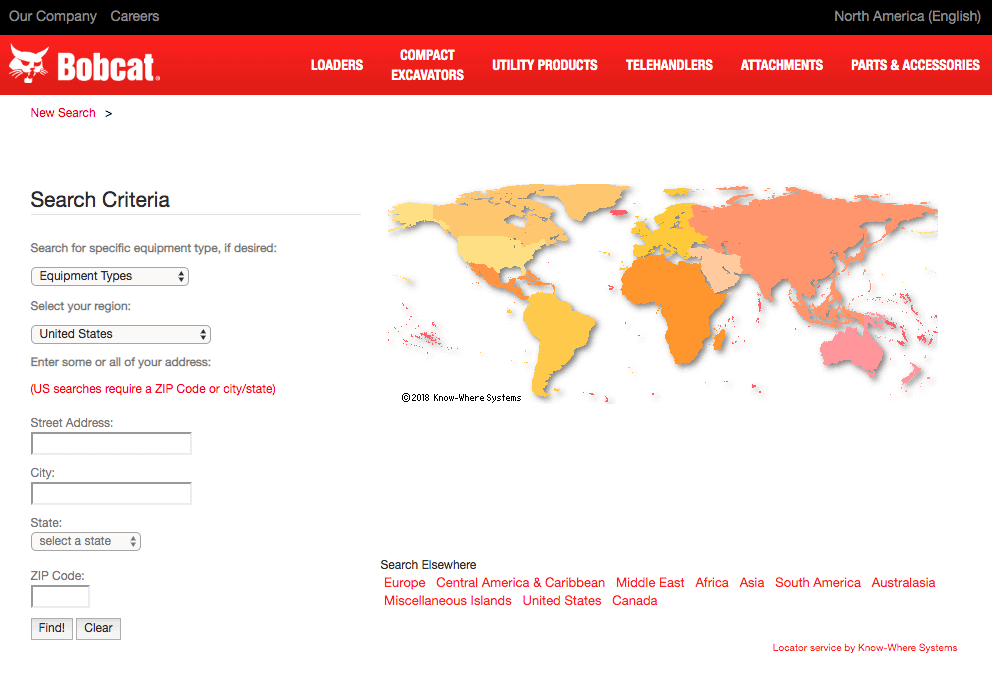Click the Clear button
The width and height of the screenshot is (992, 673).
(99, 629)
